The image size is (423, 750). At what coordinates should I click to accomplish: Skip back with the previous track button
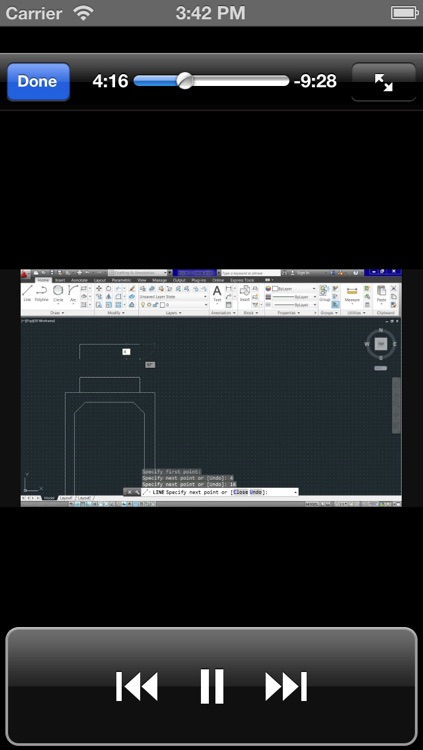137,686
